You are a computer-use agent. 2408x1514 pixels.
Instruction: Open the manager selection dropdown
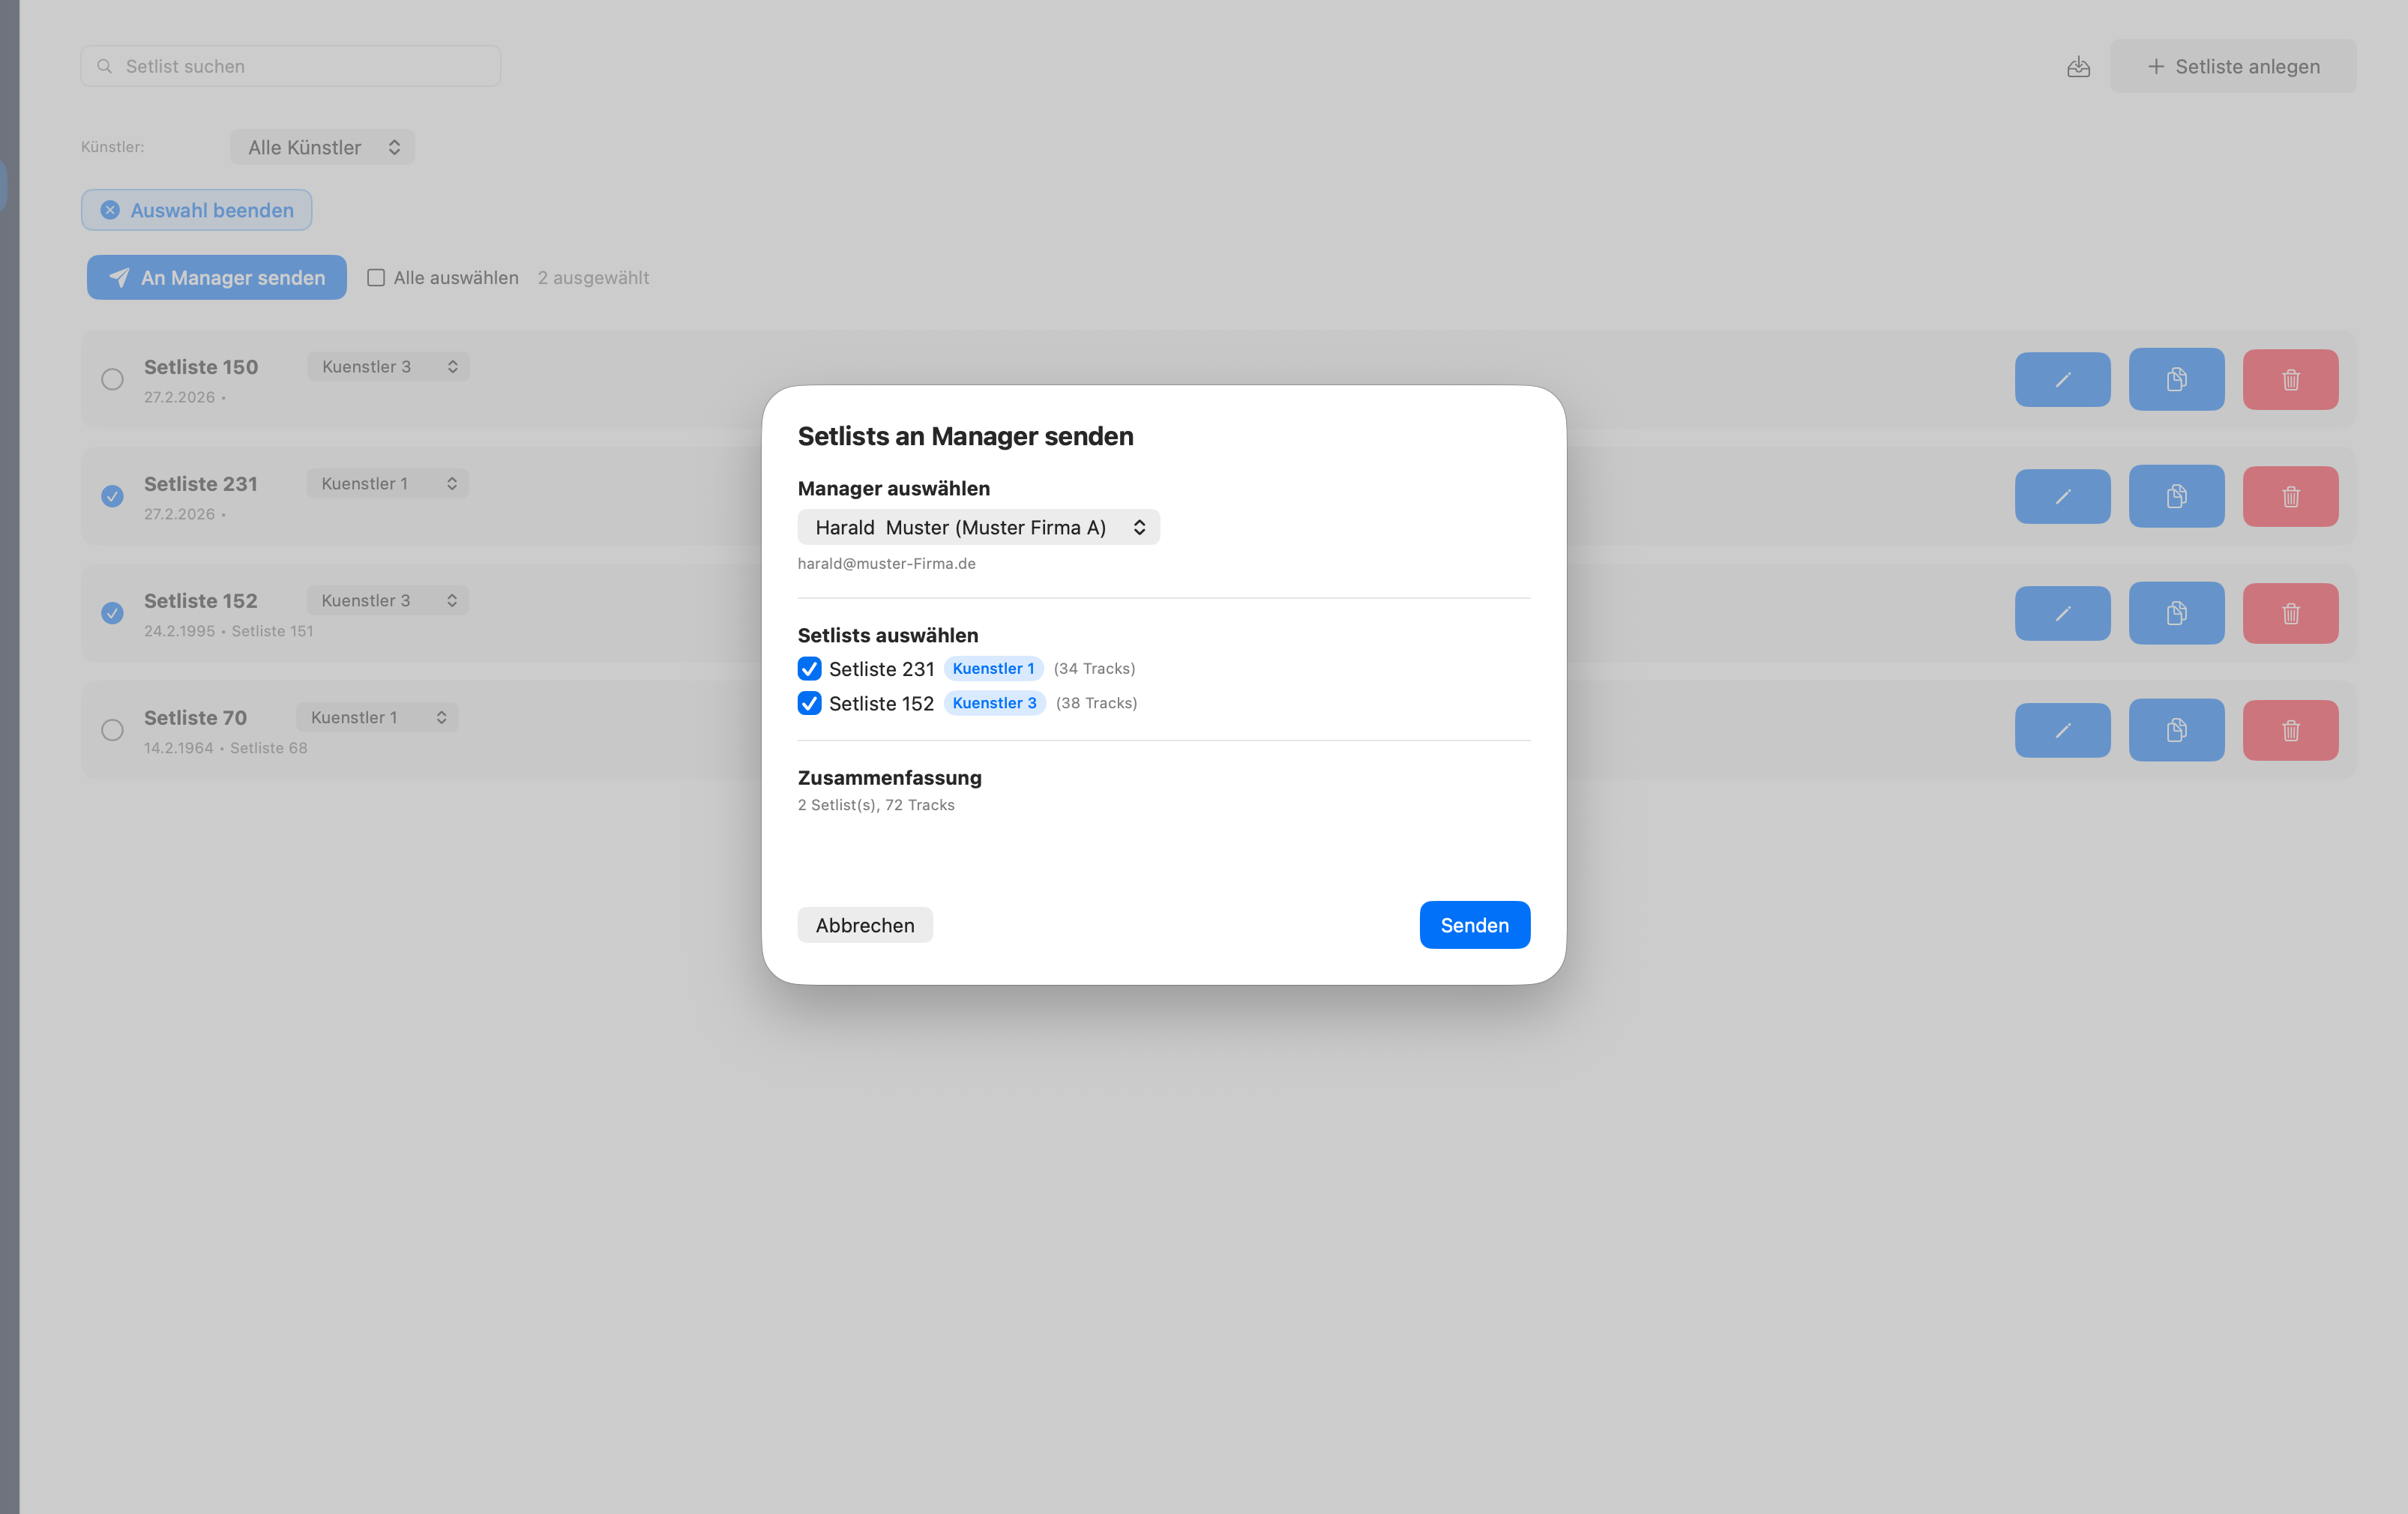(978, 527)
